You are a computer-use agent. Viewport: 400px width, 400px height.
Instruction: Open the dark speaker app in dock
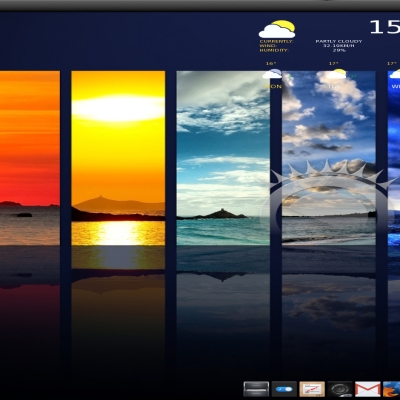[x=340, y=389]
